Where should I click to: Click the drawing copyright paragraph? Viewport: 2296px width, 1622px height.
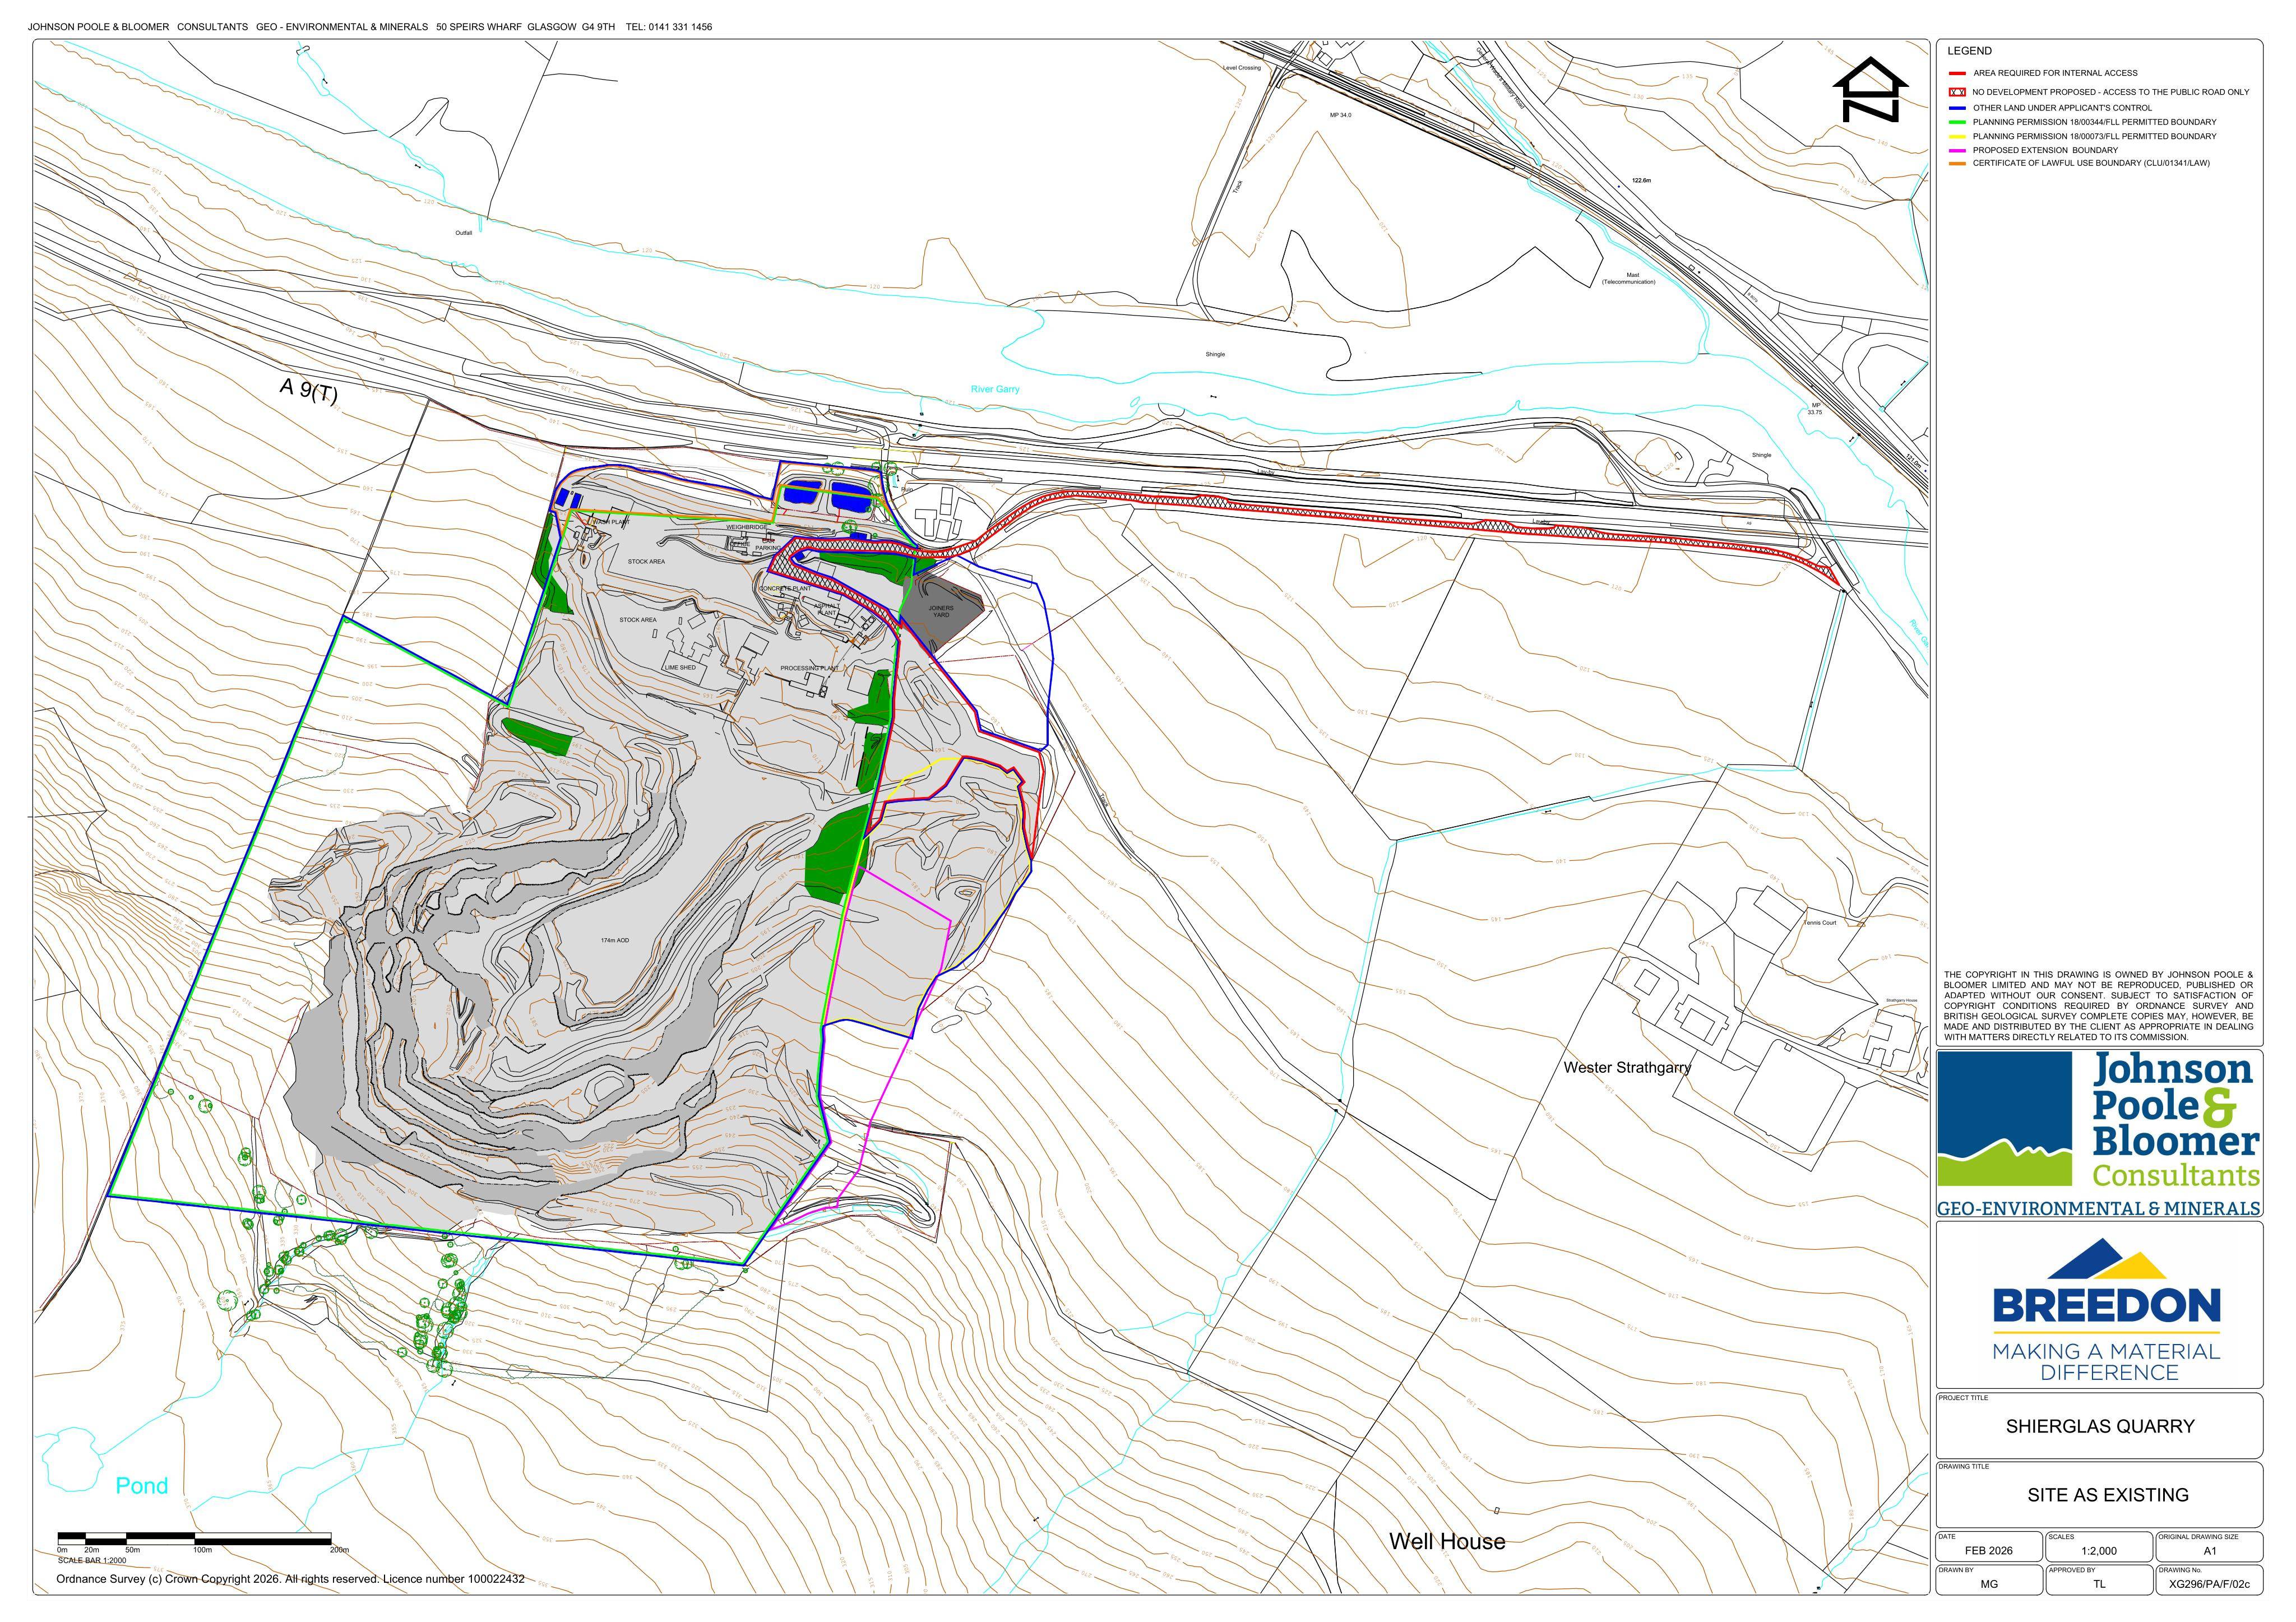pyautogui.click(x=2099, y=1005)
